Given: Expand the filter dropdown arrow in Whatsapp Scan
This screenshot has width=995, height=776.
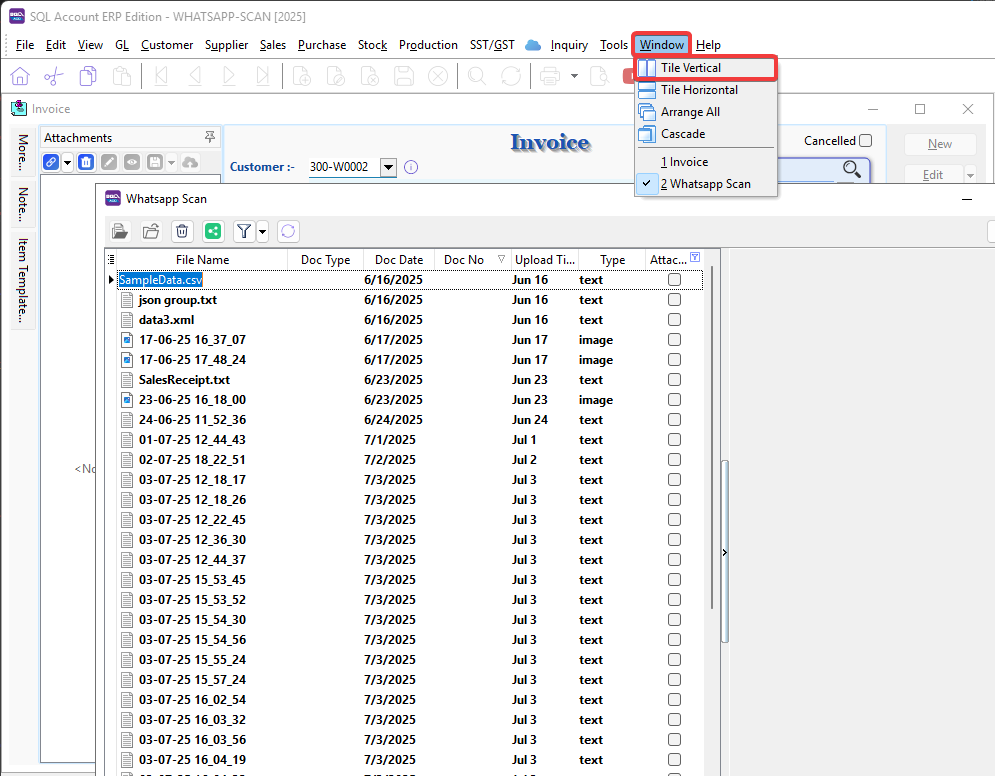Looking at the screenshot, I should pyautogui.click(x=262, y=231).
